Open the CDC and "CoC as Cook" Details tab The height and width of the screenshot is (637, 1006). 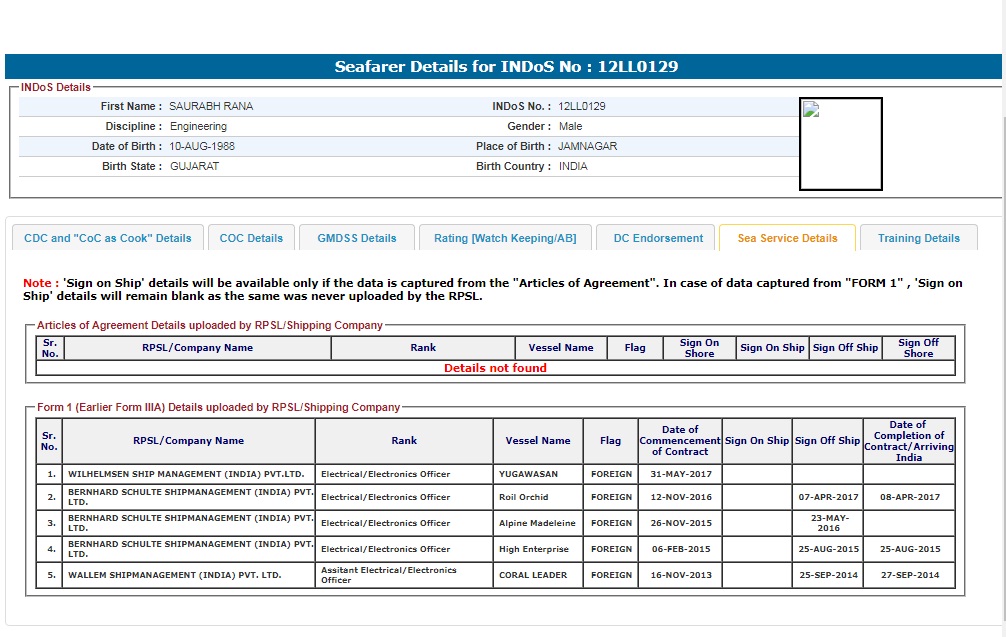[x=108, y=238]
